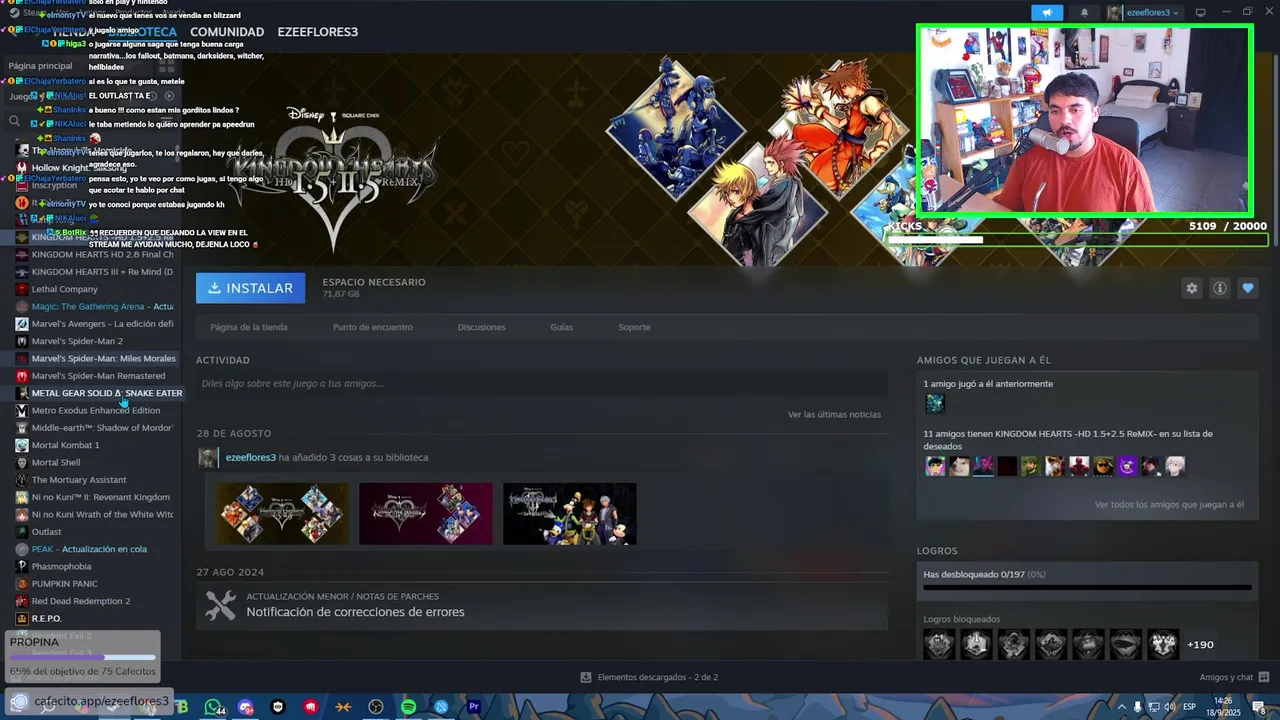Select PEAK - Actualización en cola

89,549
